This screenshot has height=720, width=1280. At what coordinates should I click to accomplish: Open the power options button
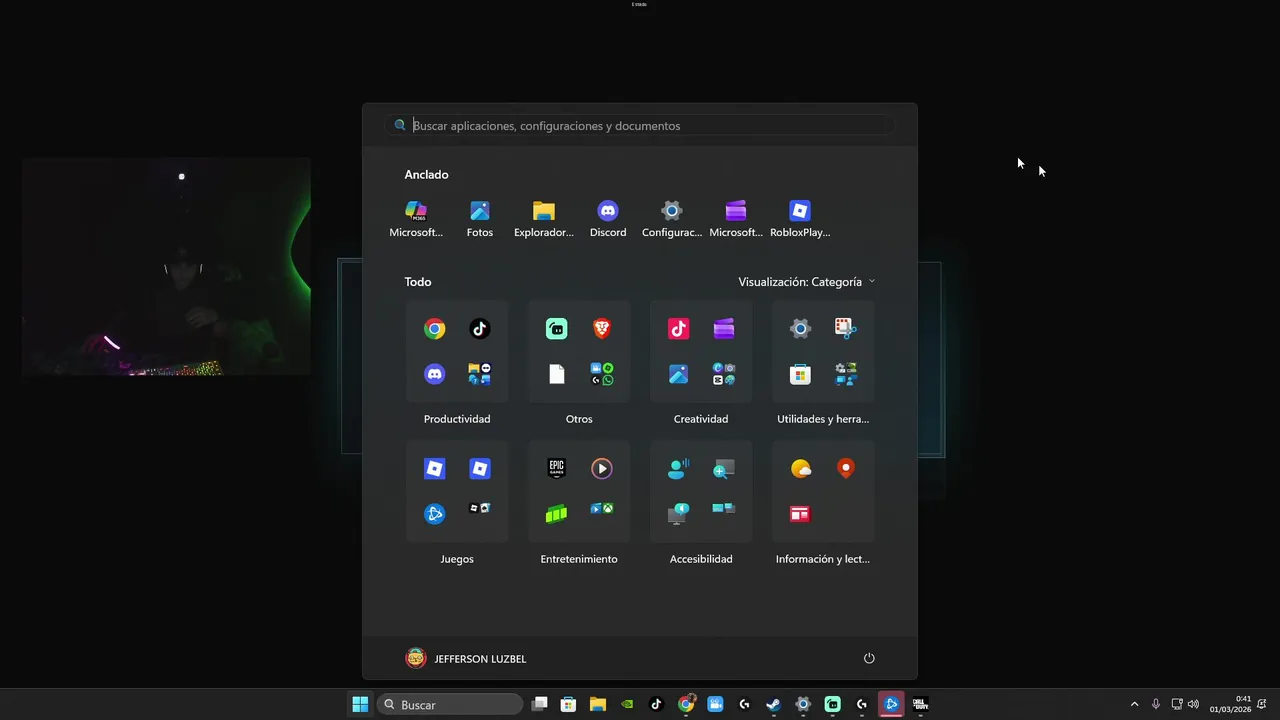tap(869, 658)
